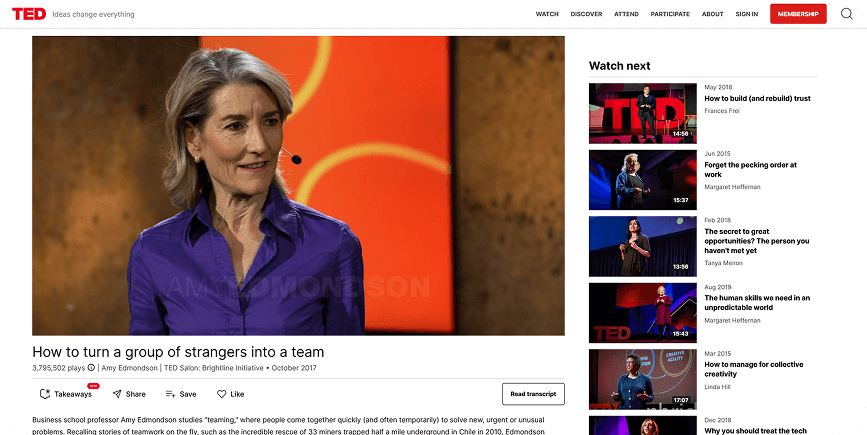Open the Participate menu
Image resolution: width=867 pixels, height=435 pixels.
point(670,14)
